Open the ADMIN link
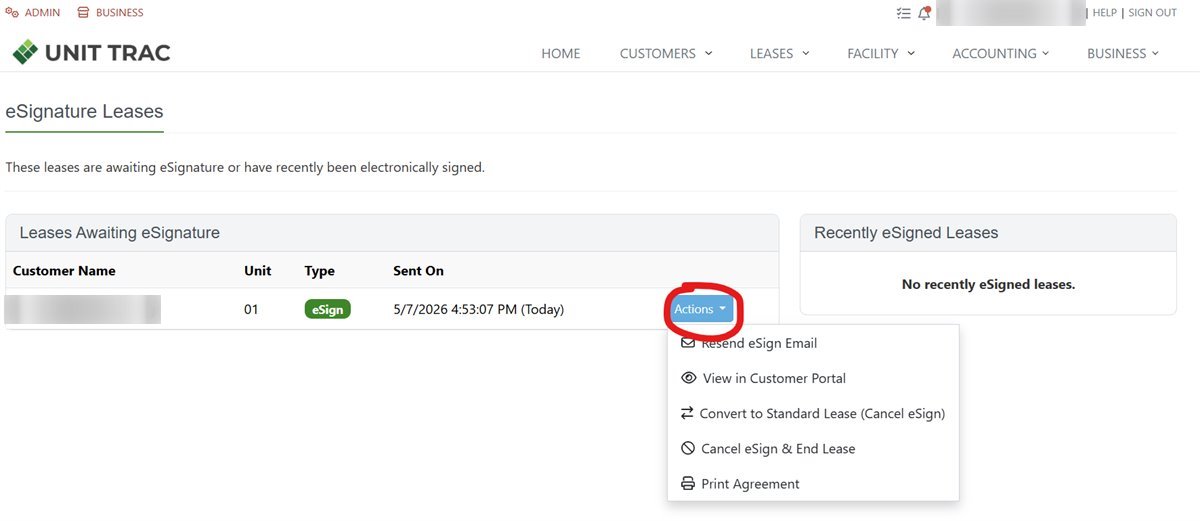1200x521 pixels. point(42,13)
